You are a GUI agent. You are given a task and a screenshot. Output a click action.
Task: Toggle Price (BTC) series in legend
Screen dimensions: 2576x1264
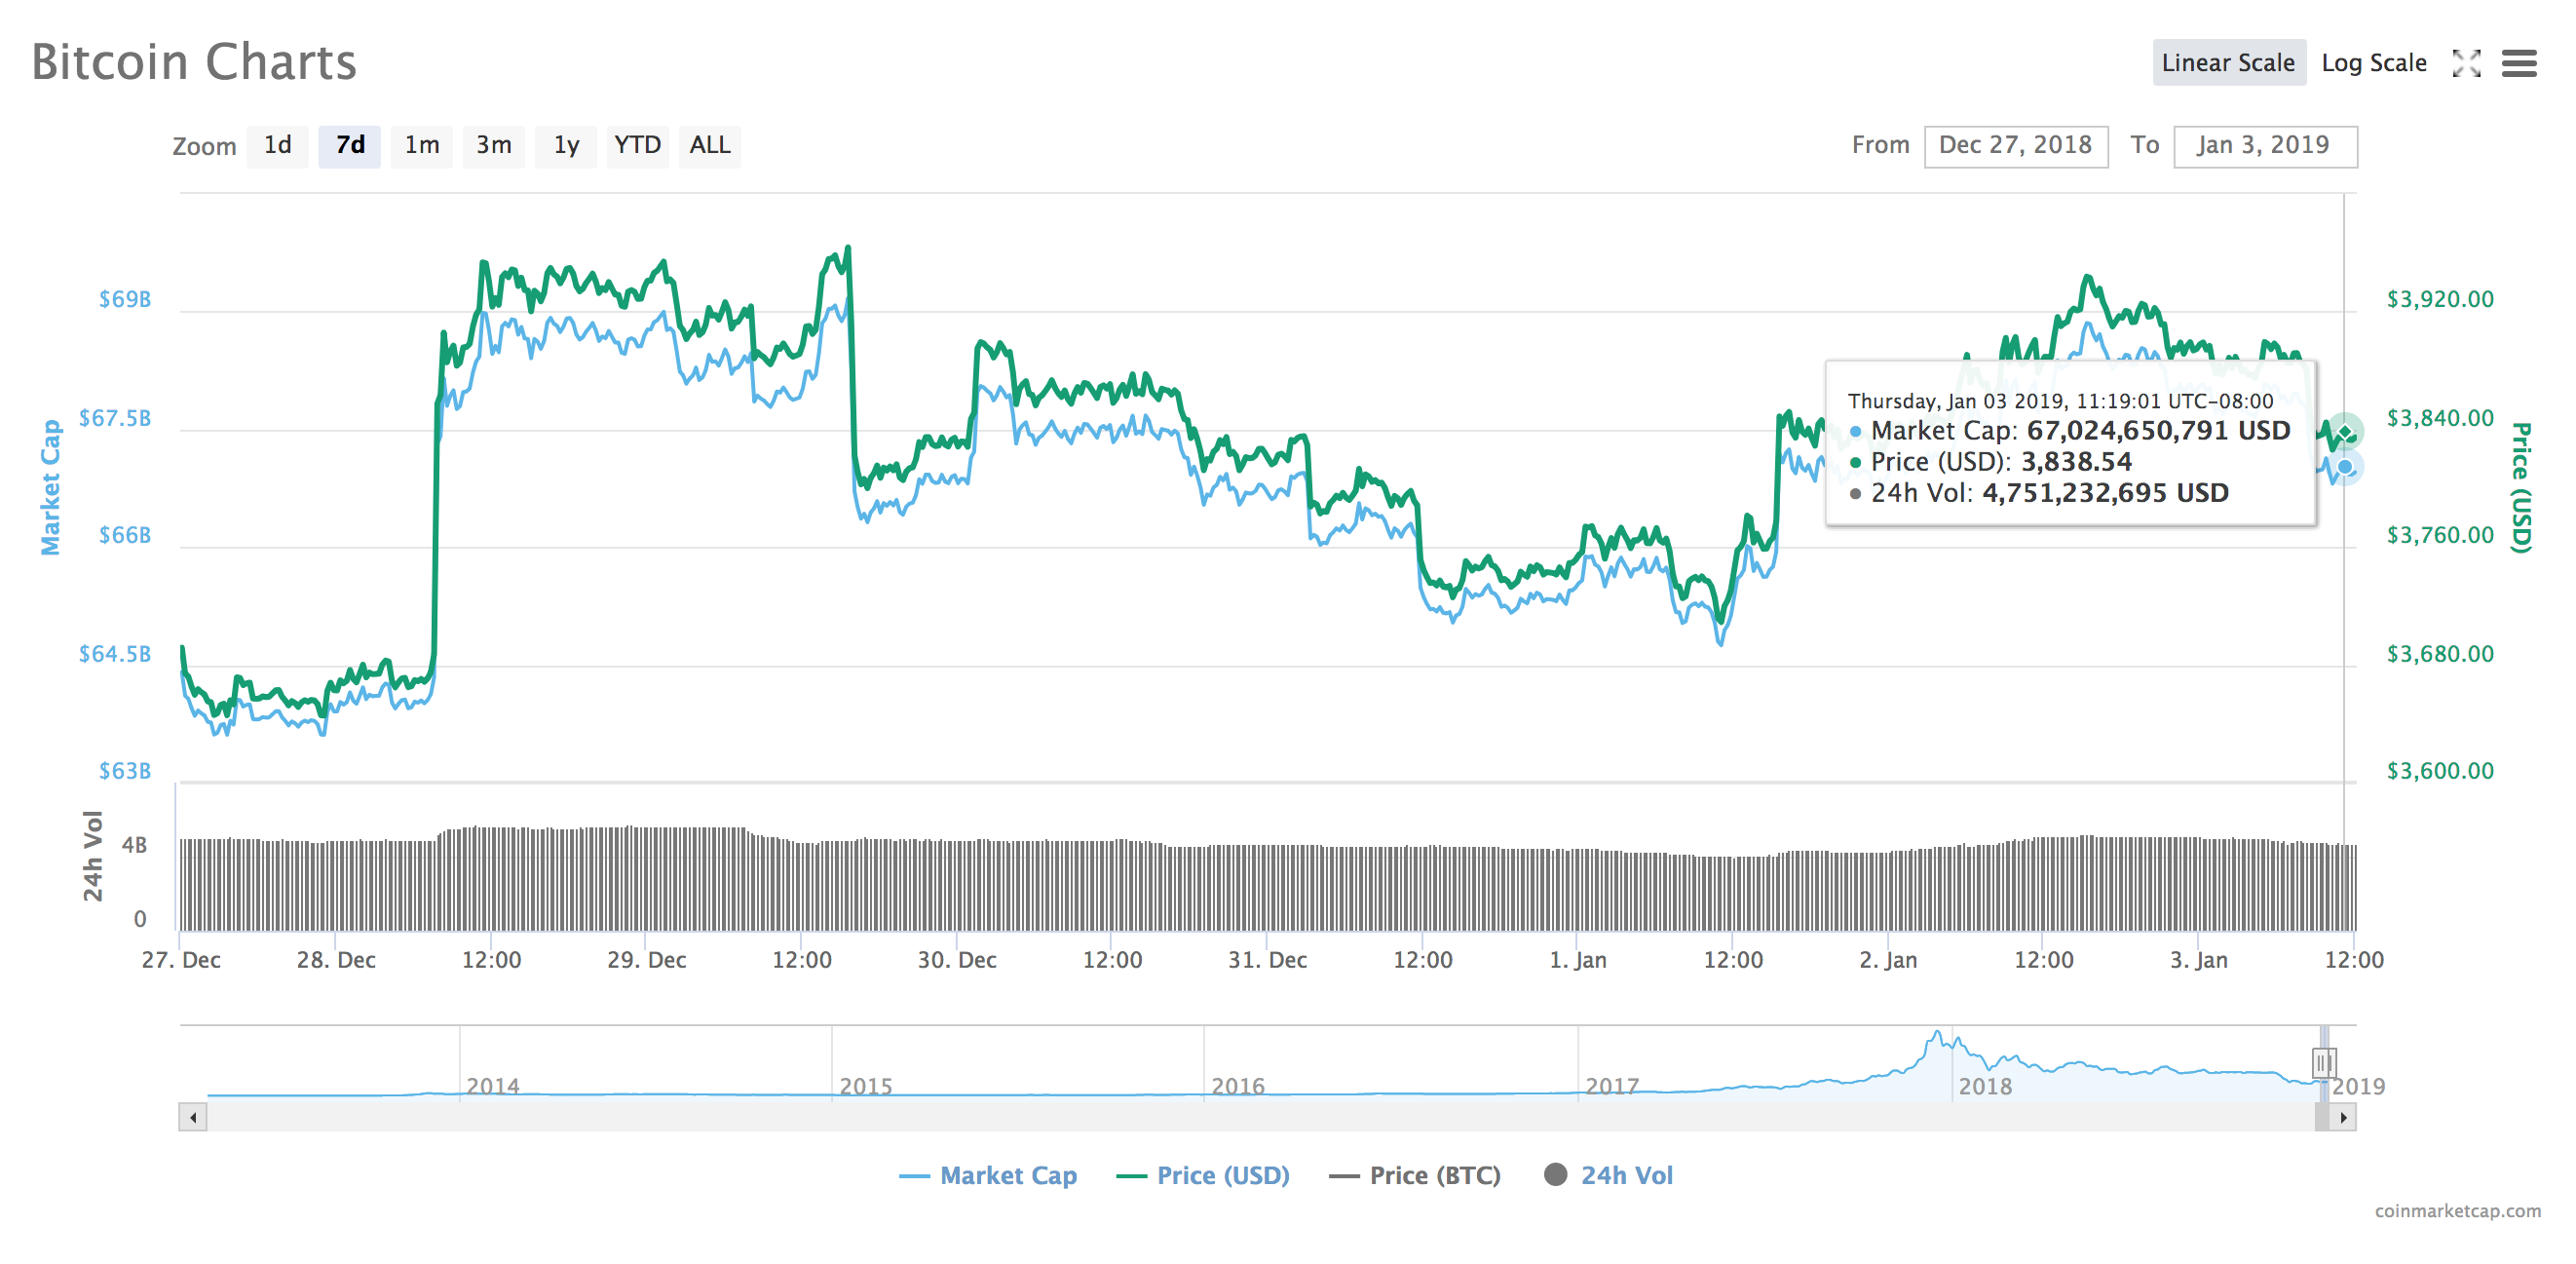pos(1414,1175)
